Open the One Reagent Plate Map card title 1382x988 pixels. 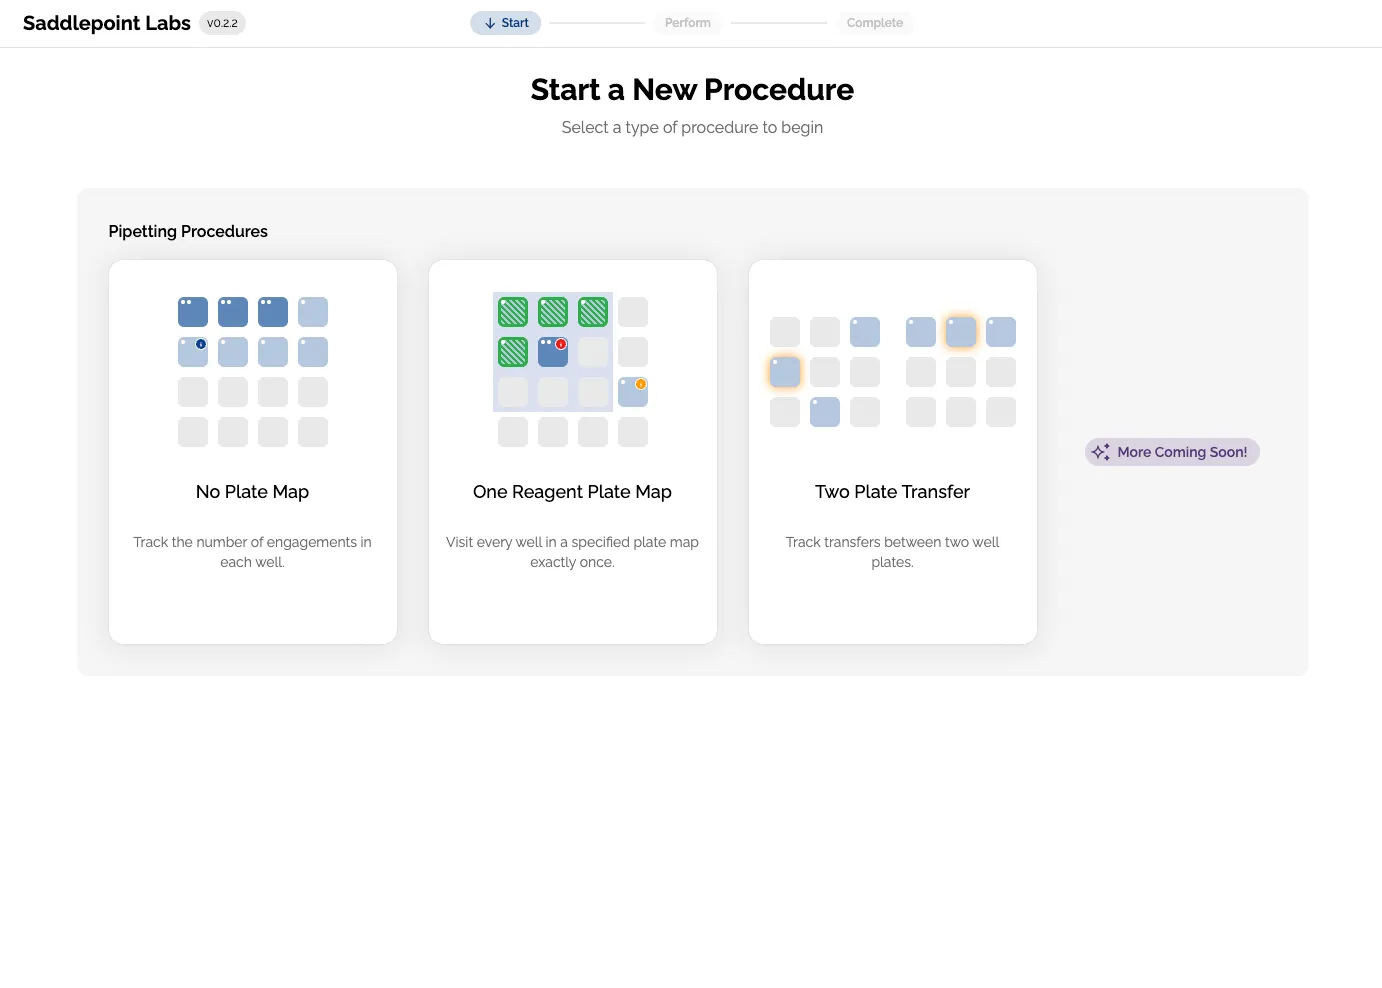tap(572, 492)
